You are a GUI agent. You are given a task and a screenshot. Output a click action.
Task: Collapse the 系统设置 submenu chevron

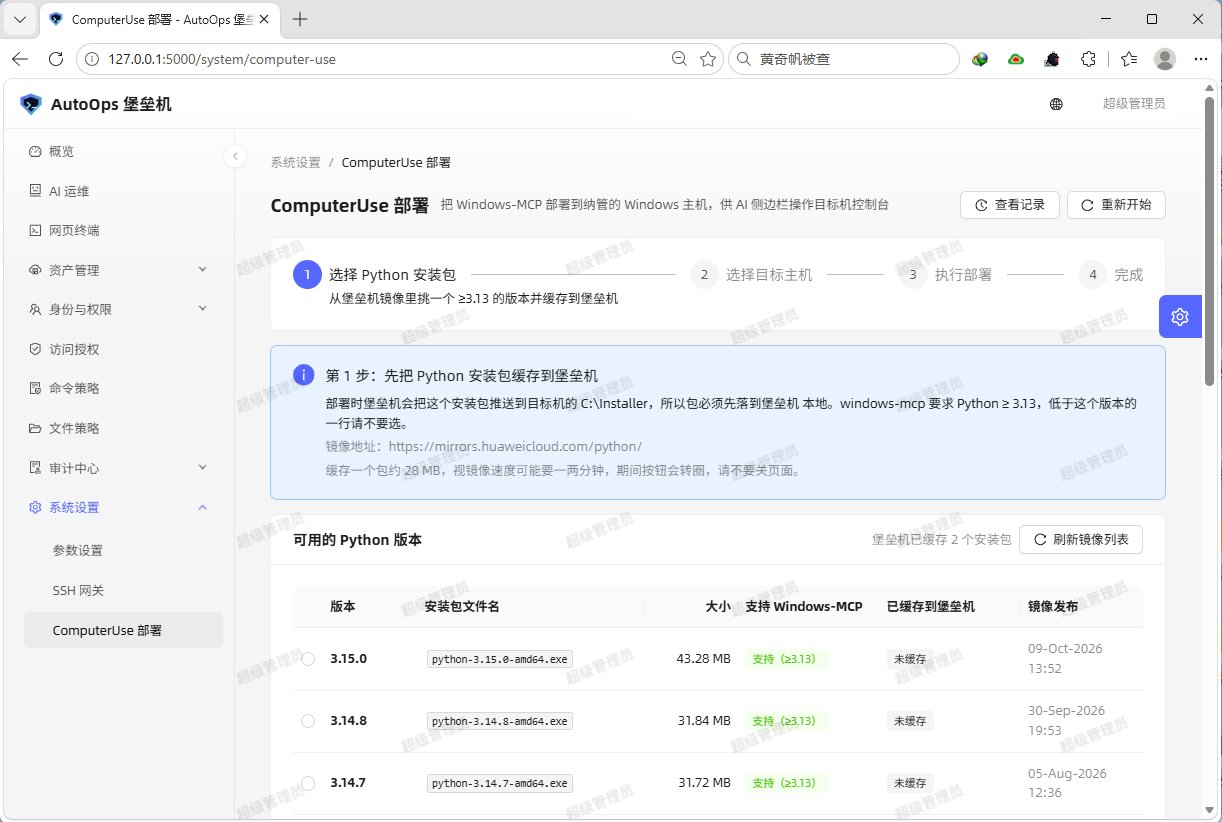click(203, 507)
